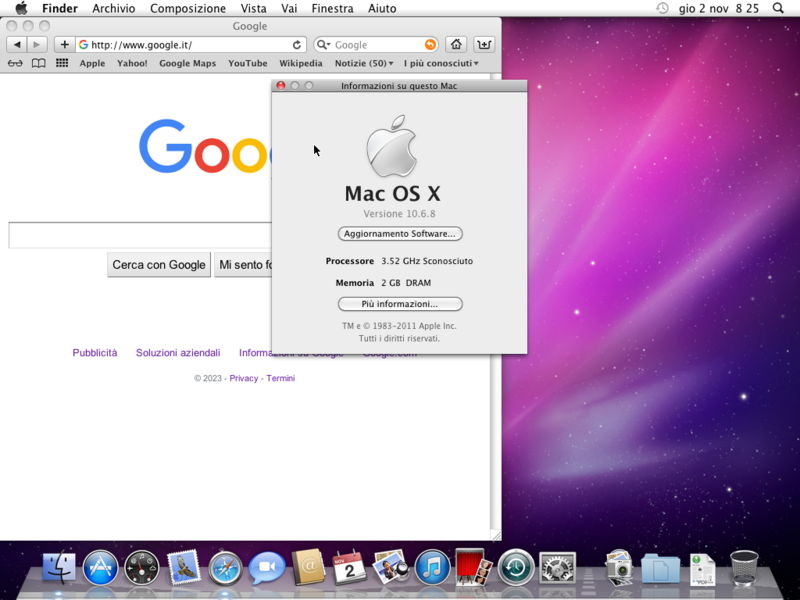The width and height of the screenshot is (800, 600).
Task: Add bookmark with the plus button
Action: click(x=65, y=45)
